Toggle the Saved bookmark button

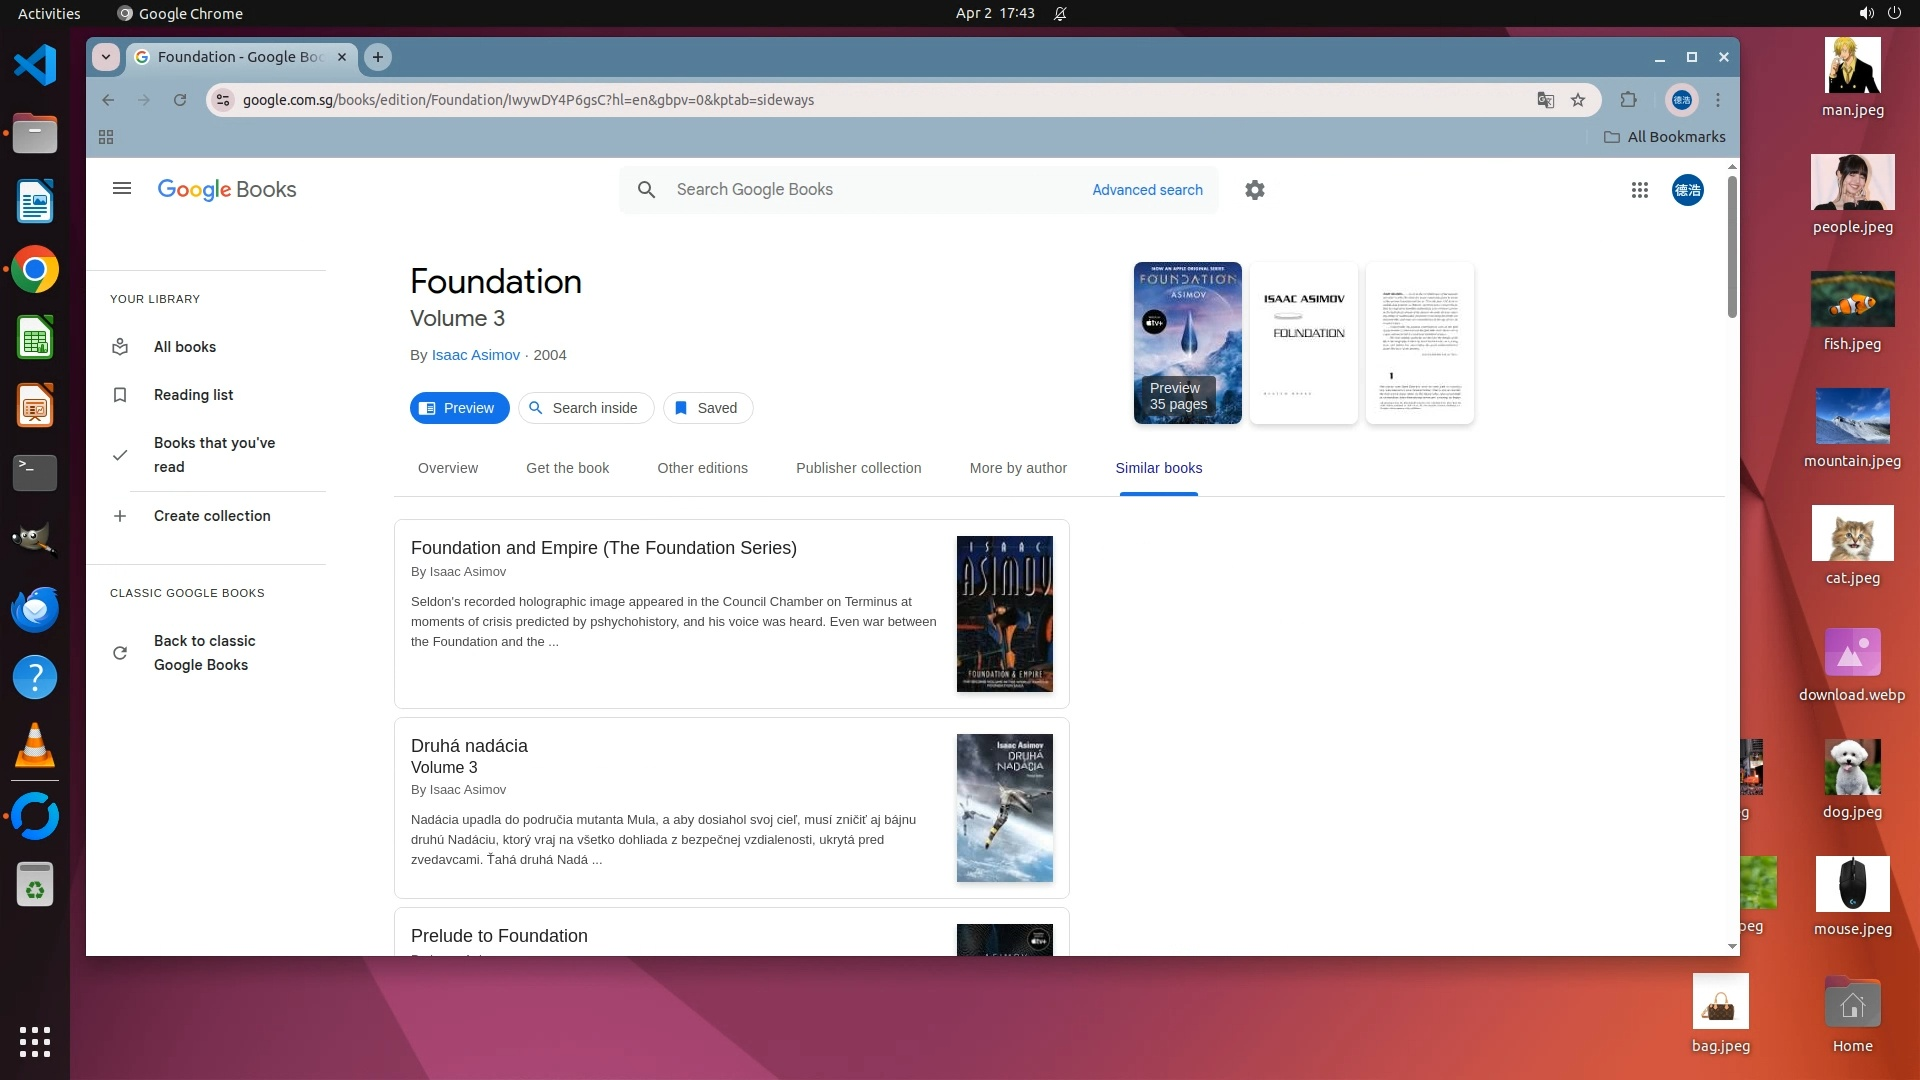(707, 408)
